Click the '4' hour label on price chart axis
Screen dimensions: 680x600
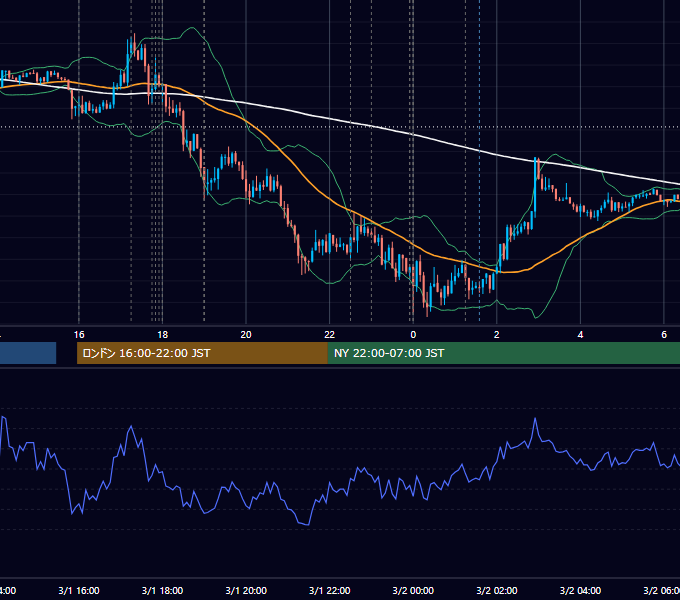[580, 335]
